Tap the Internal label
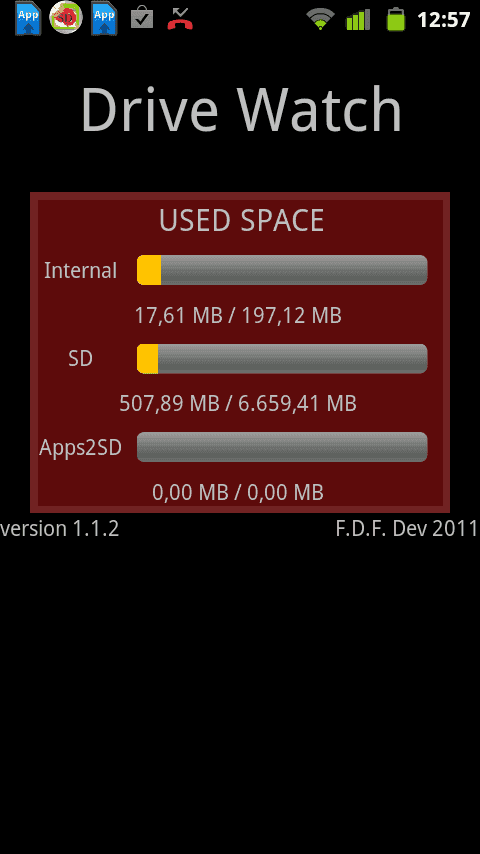 (81, 271)
